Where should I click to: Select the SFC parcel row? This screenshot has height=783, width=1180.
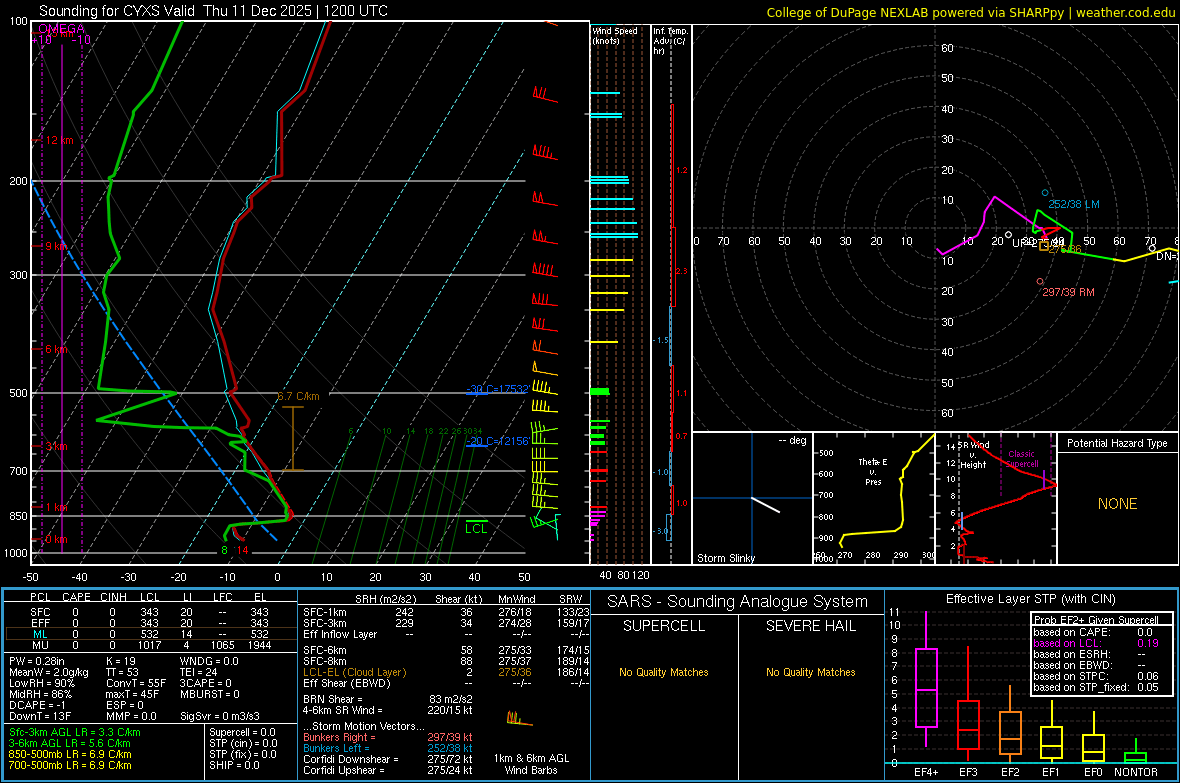tap(149, 612)
